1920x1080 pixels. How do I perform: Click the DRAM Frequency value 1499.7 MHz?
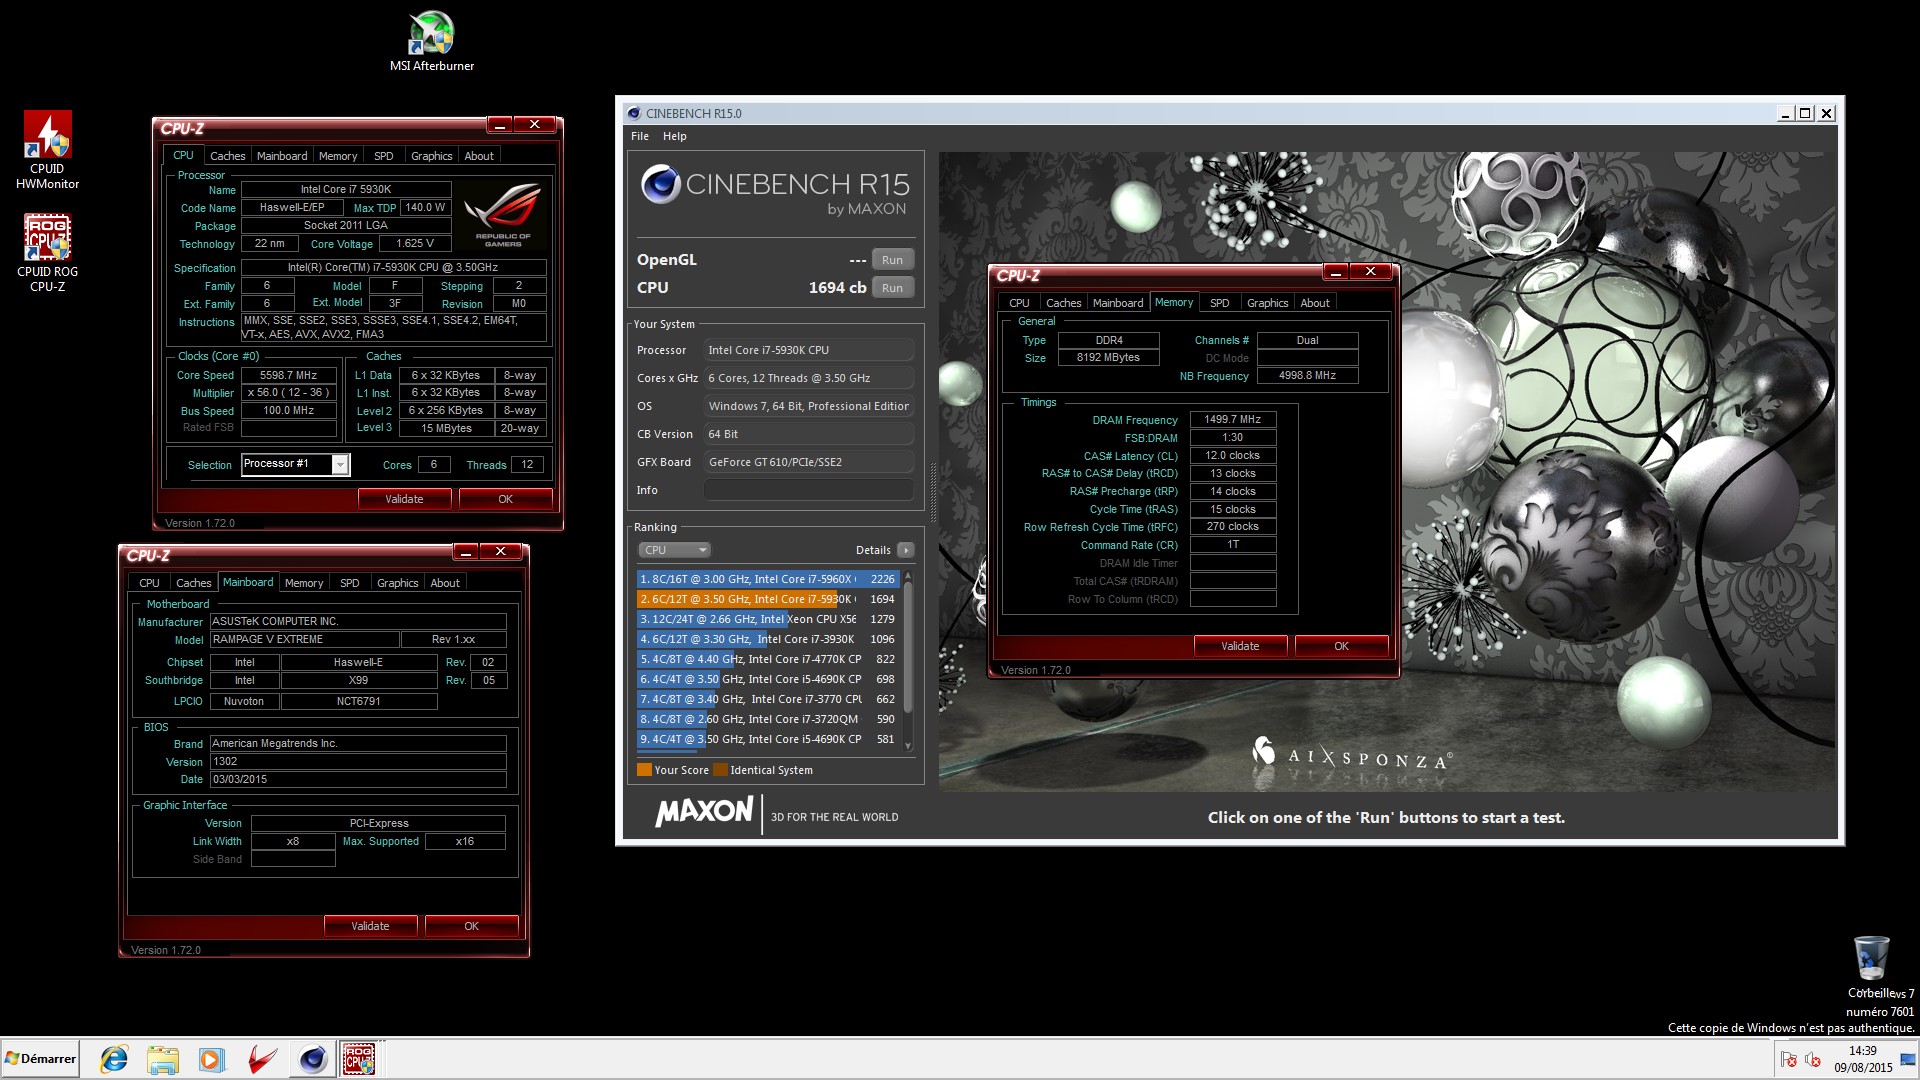click(1233, 420)
